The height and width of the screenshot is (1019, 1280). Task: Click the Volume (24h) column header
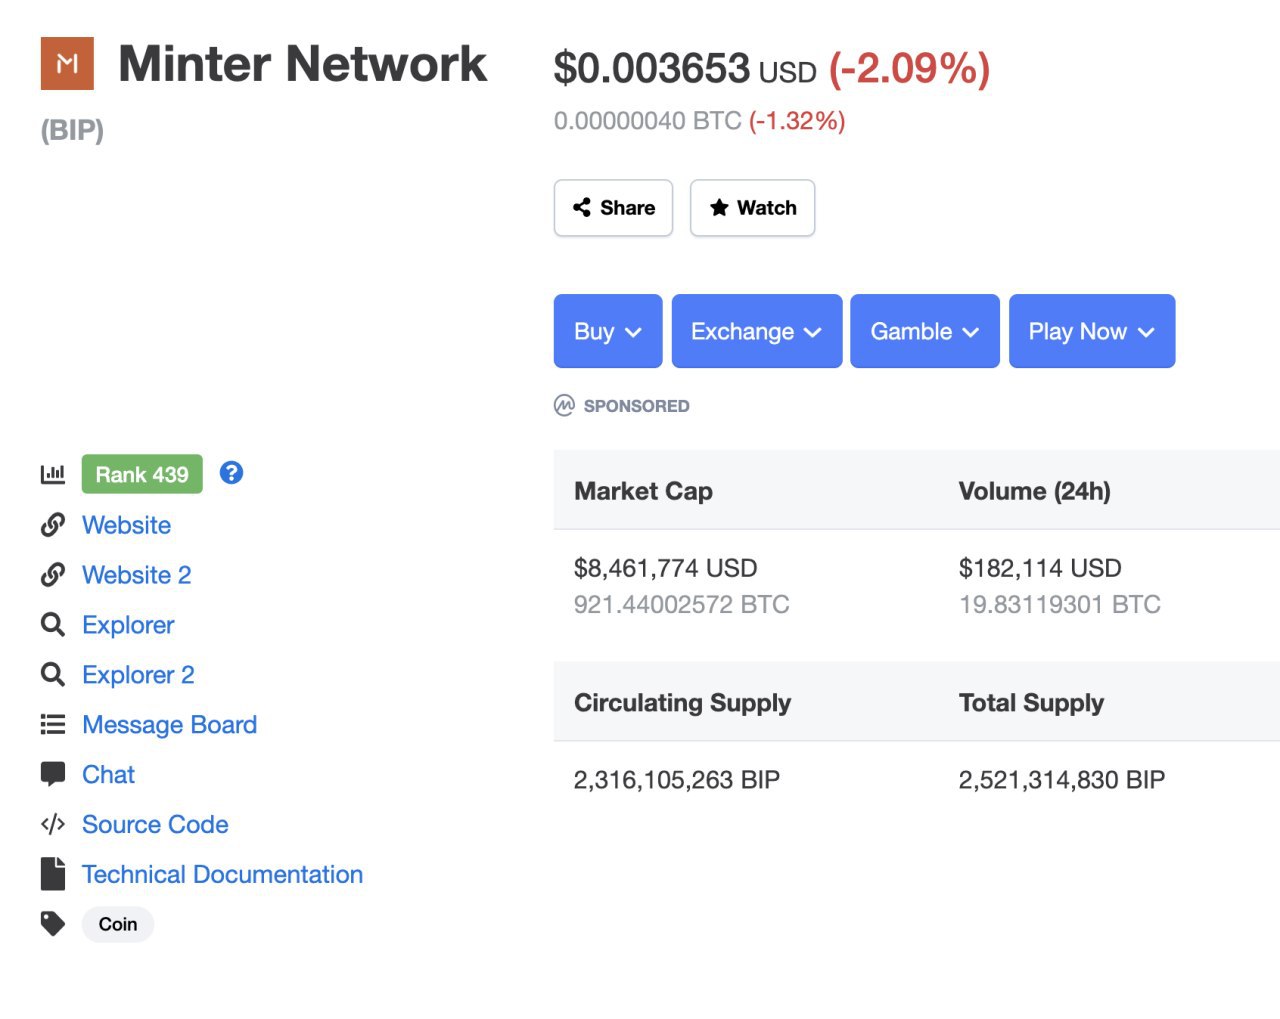(x=1034, y=491)
